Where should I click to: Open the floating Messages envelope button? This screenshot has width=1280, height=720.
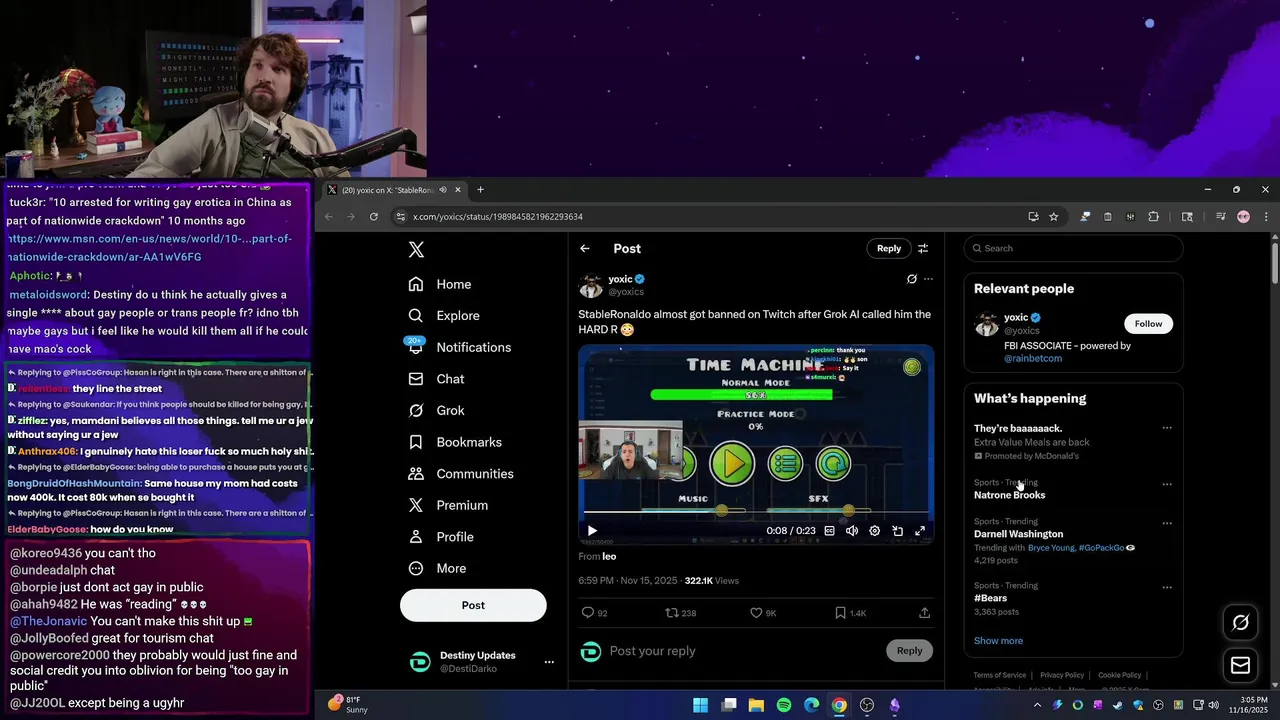1240,665
